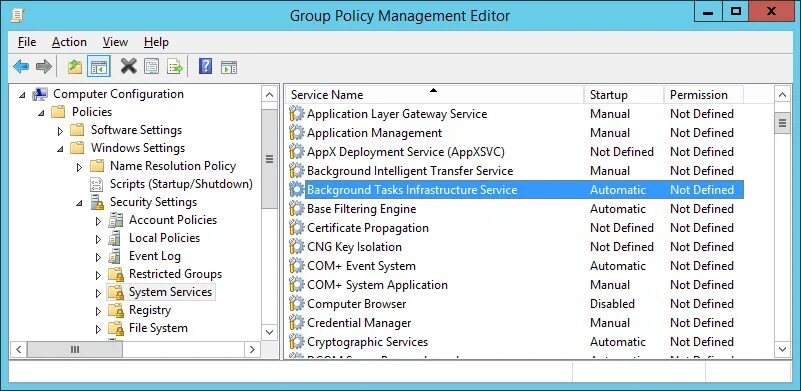The height and width of the screenshot is (391, 801).
Task: Expand the Account Policies node arrow
Action: [x=99, y=221]
